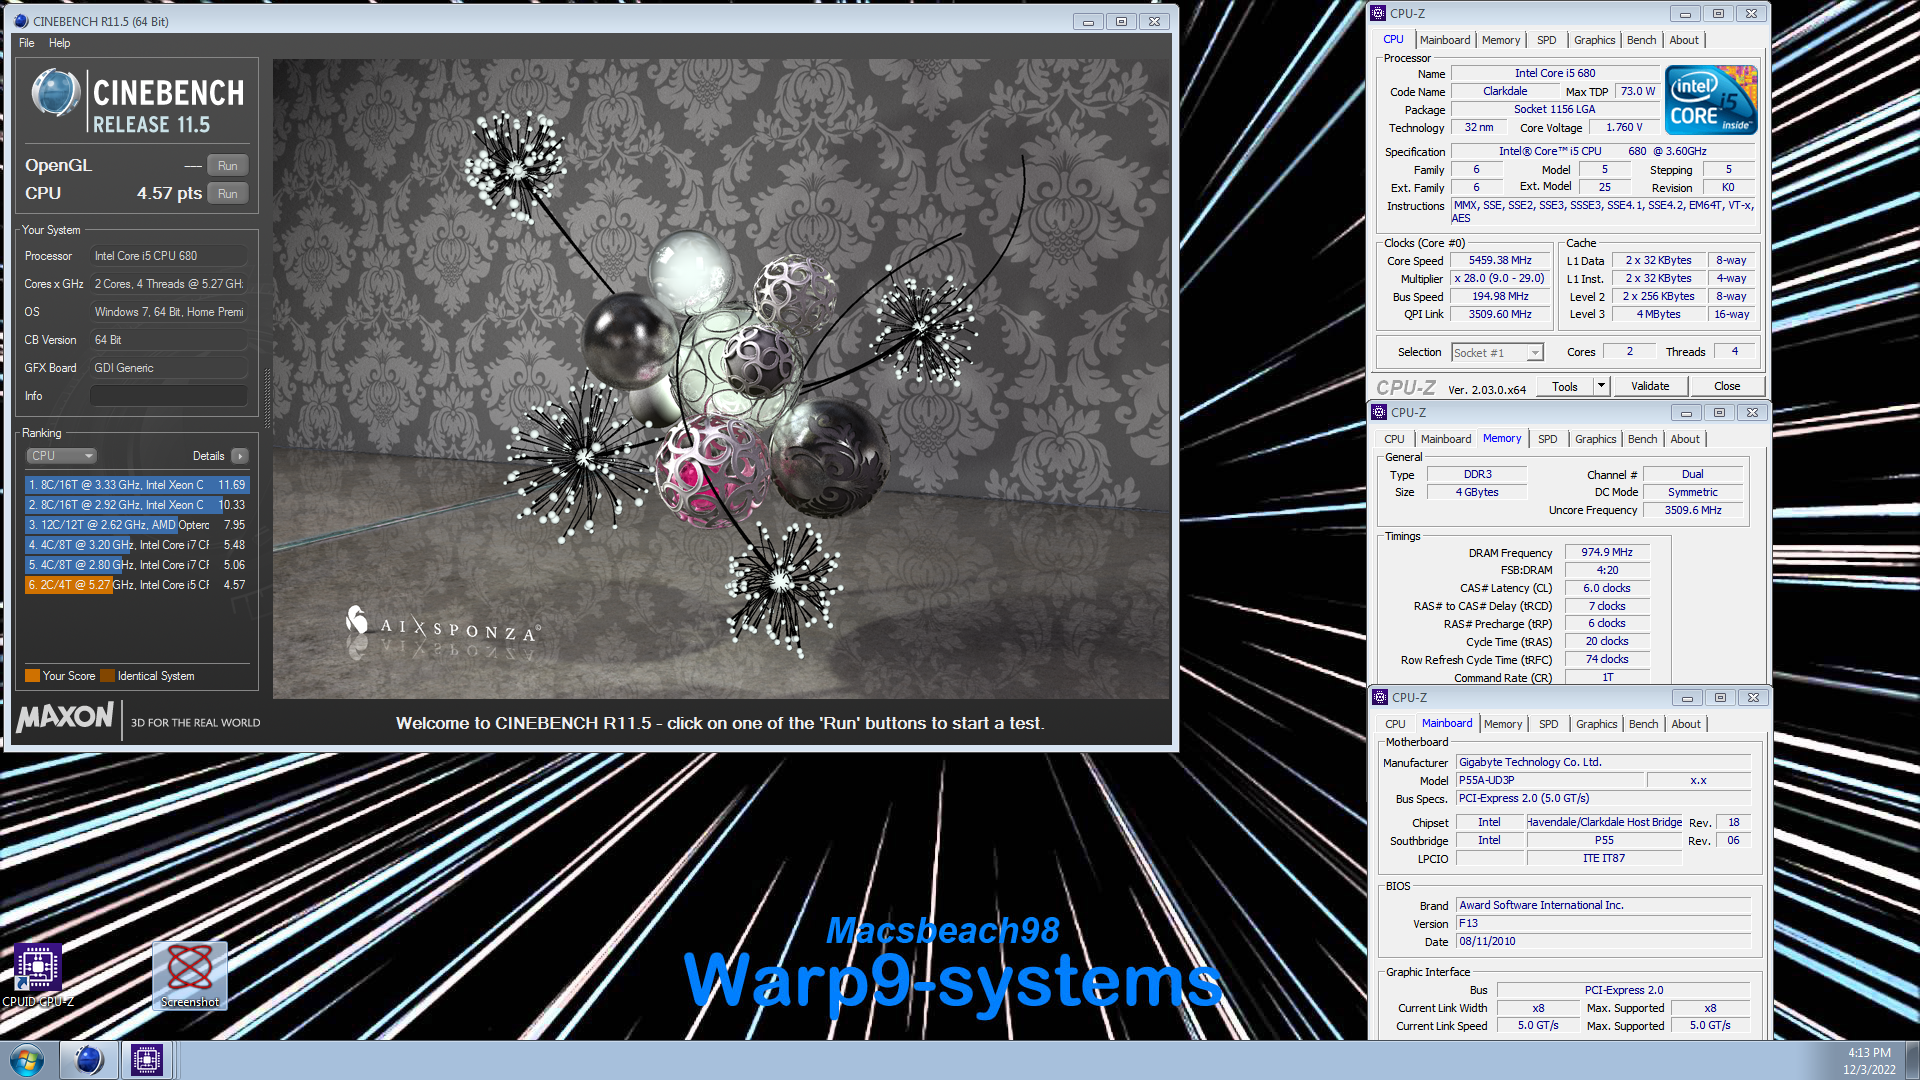Select CPU tab in Memory CPU-Z window
The image size is (1920, 1080).
1394,439
